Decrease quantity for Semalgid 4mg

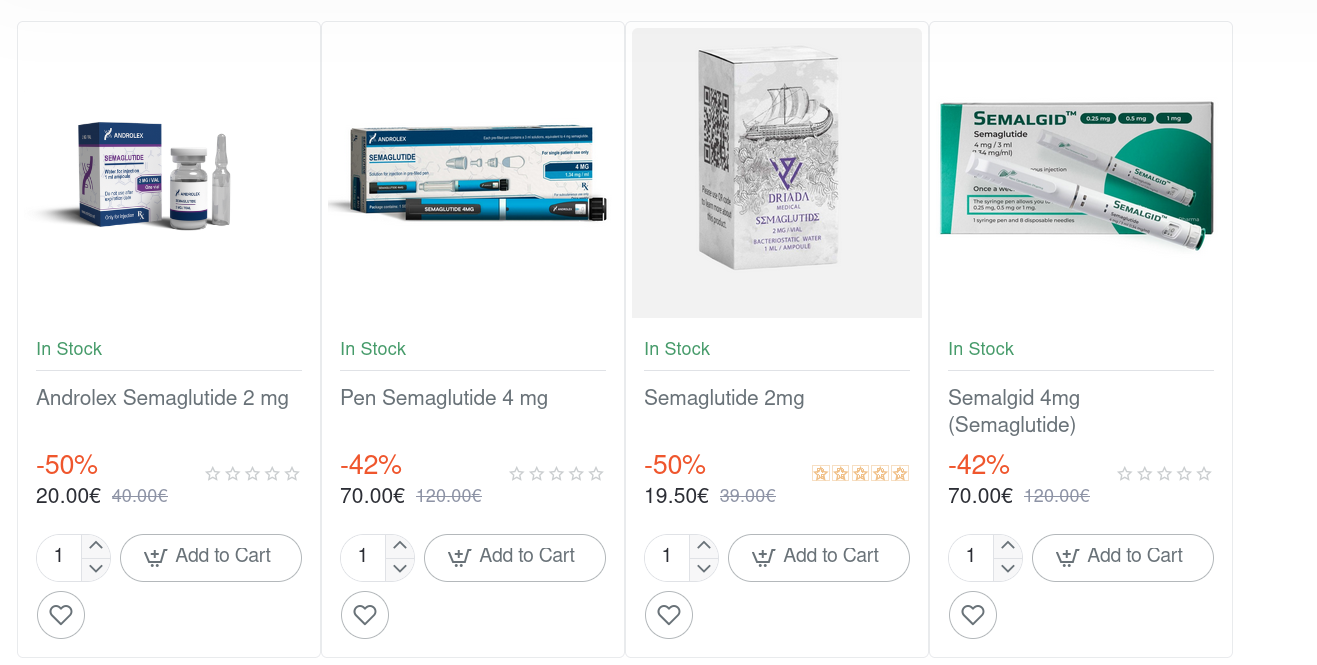(1007, 569)
